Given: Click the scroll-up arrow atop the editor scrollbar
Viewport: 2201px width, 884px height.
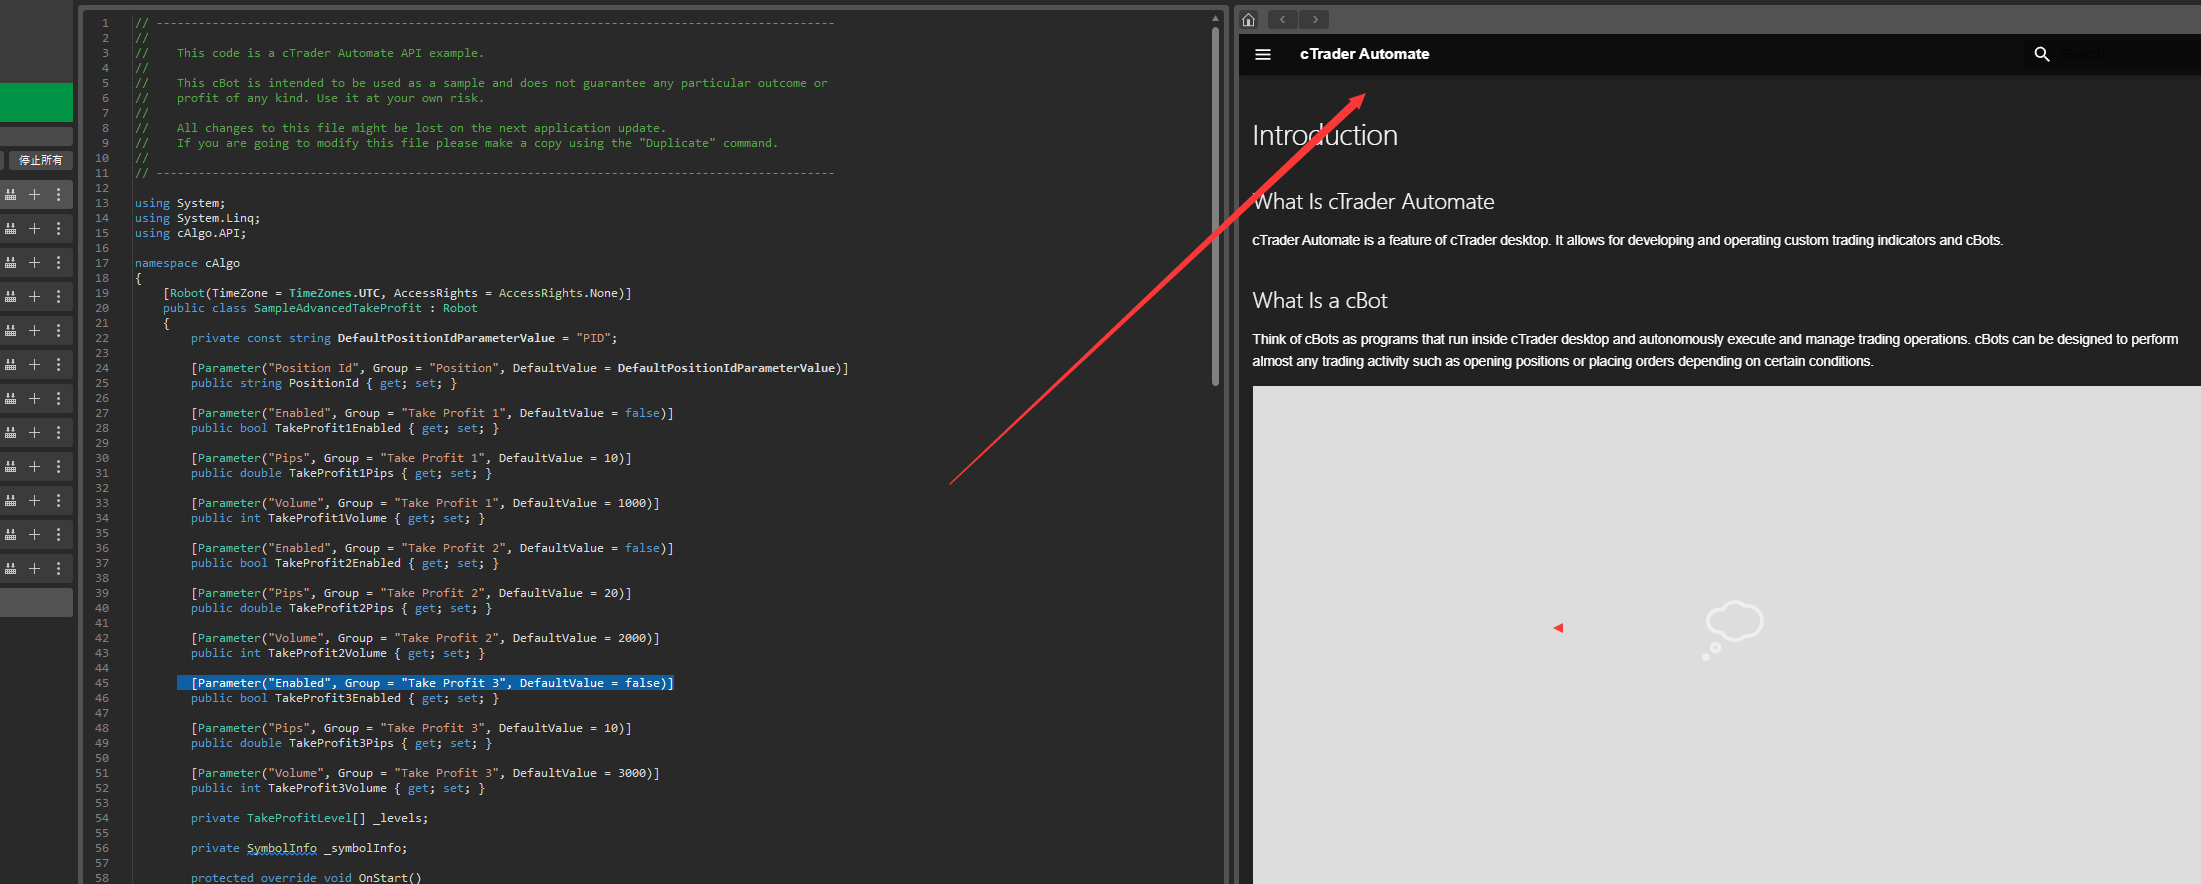Looking at the screenshot, I should coord(1215,18).
